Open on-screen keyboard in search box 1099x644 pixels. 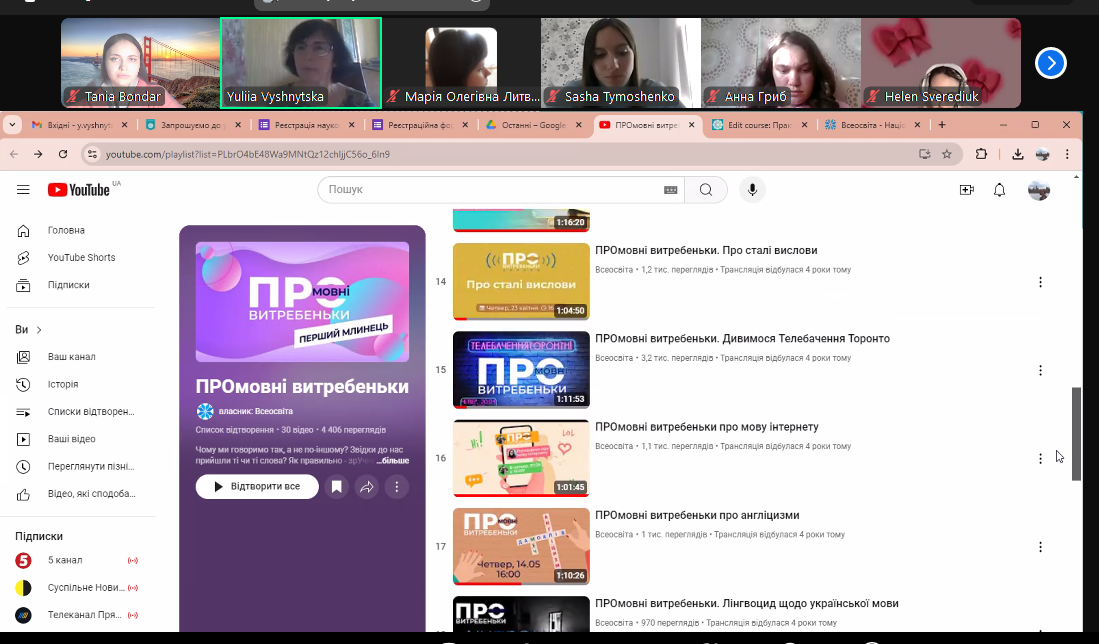coord(670,190)
